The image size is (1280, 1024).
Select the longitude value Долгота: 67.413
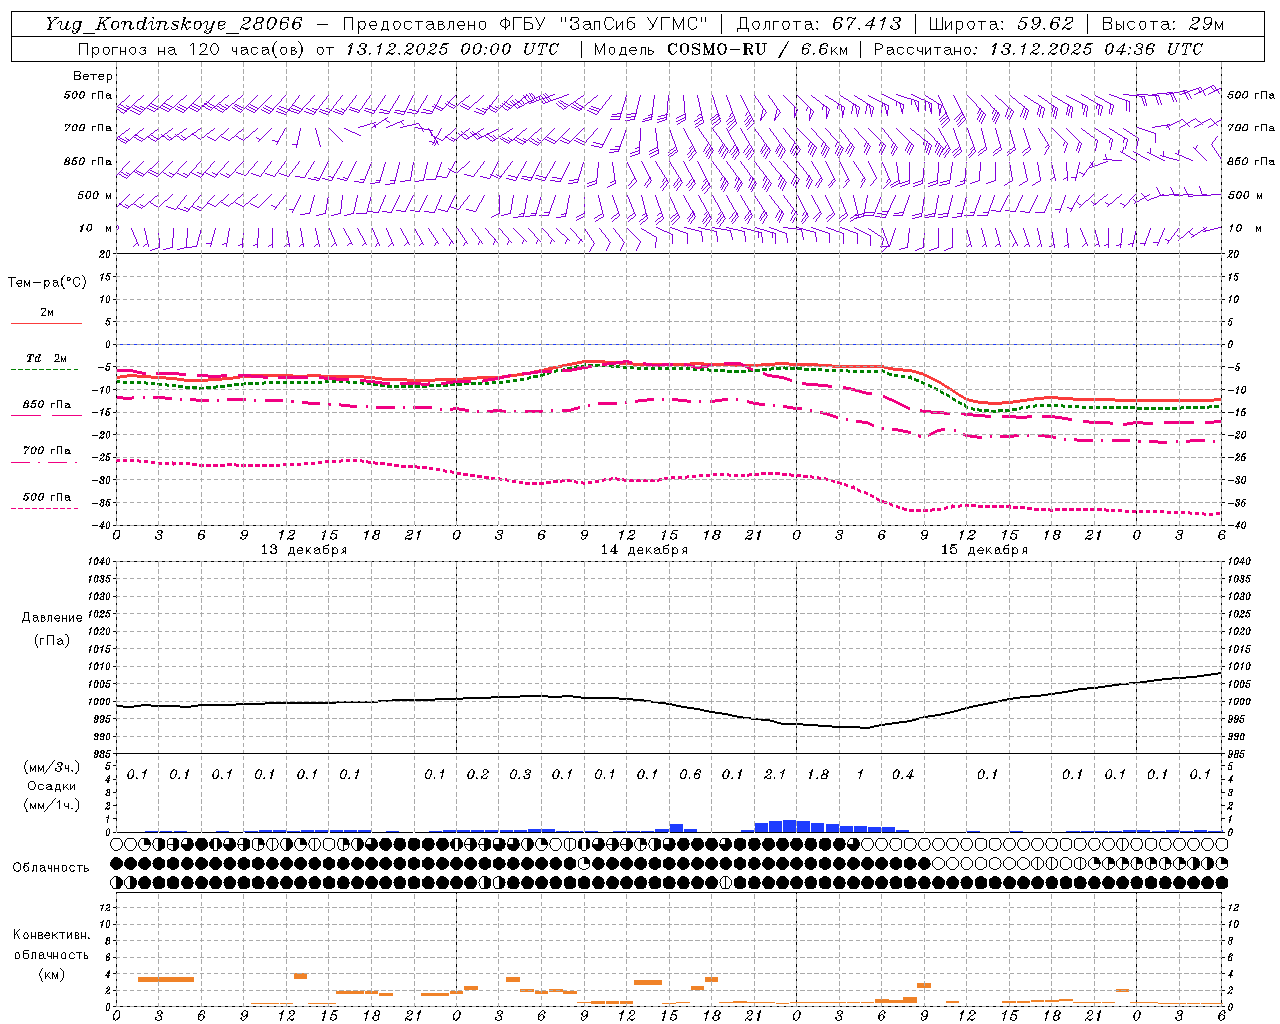819,24
